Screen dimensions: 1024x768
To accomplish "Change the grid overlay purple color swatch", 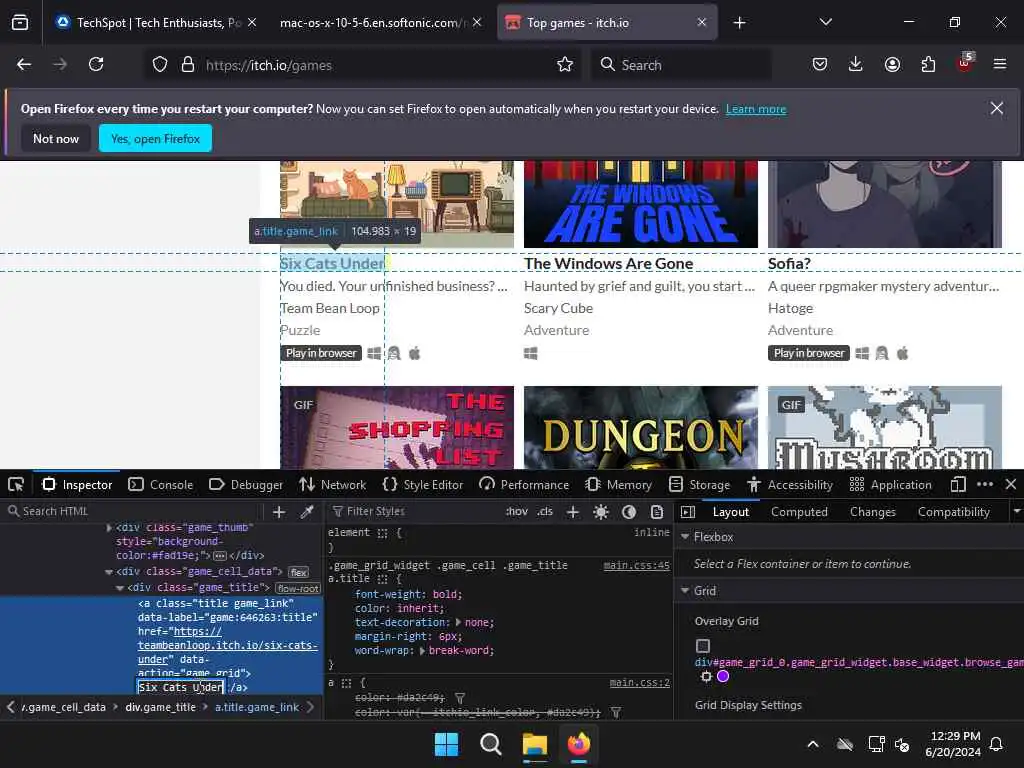I will pos(723,677).
